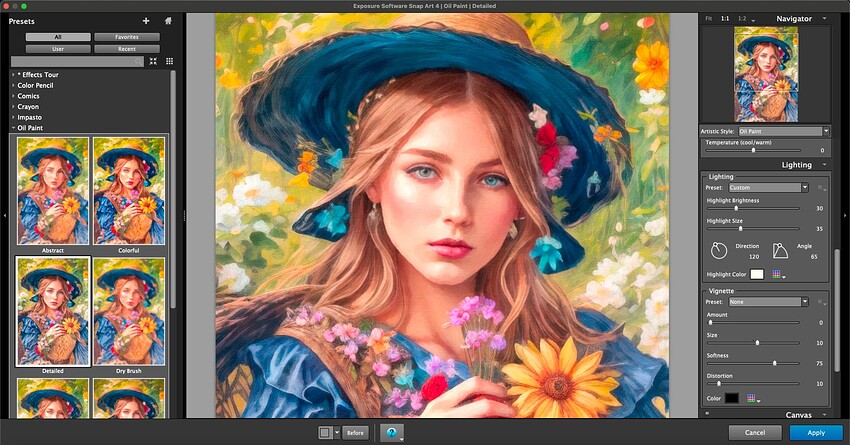The image size is (850, 445).
Task: Click the right settings panel scrollbar
Action: point(837,310)
